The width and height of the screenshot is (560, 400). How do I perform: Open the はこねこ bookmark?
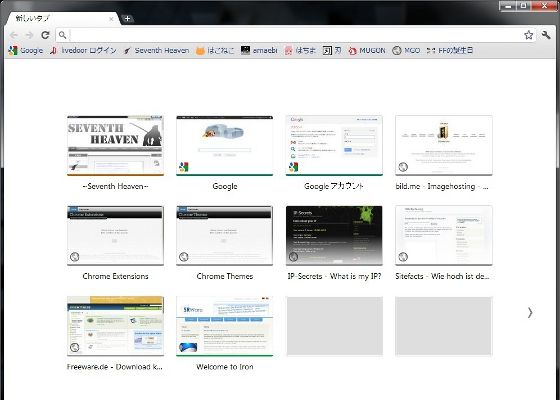click(215, 51)
